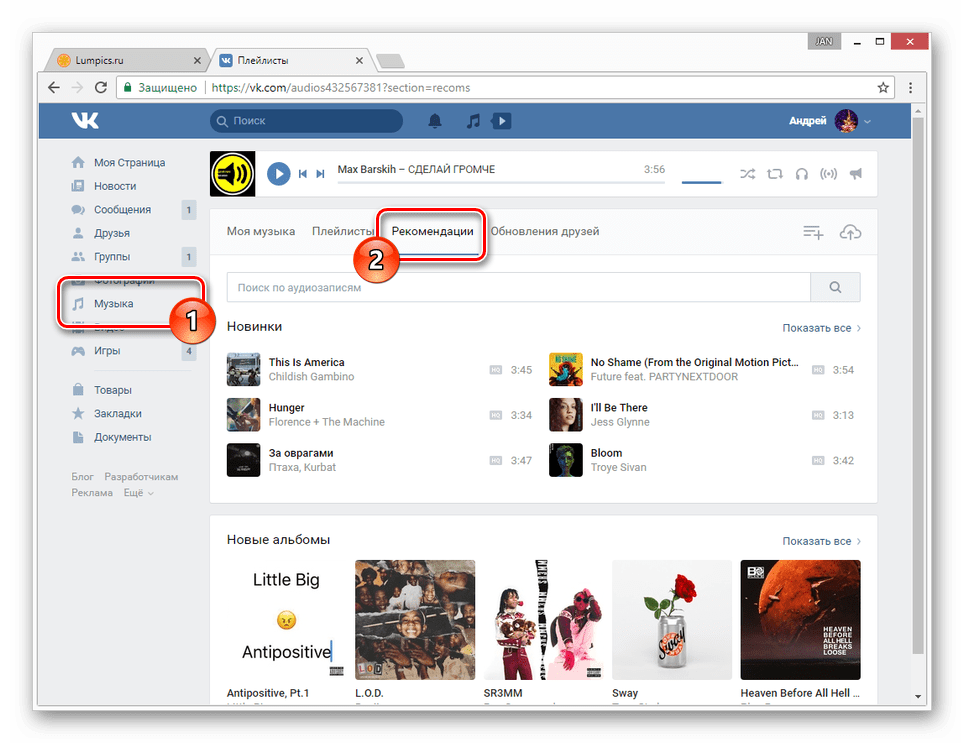This screenshot has height=743, width=964.
Task: Click the current track cover in player
Action: point(232,174)
